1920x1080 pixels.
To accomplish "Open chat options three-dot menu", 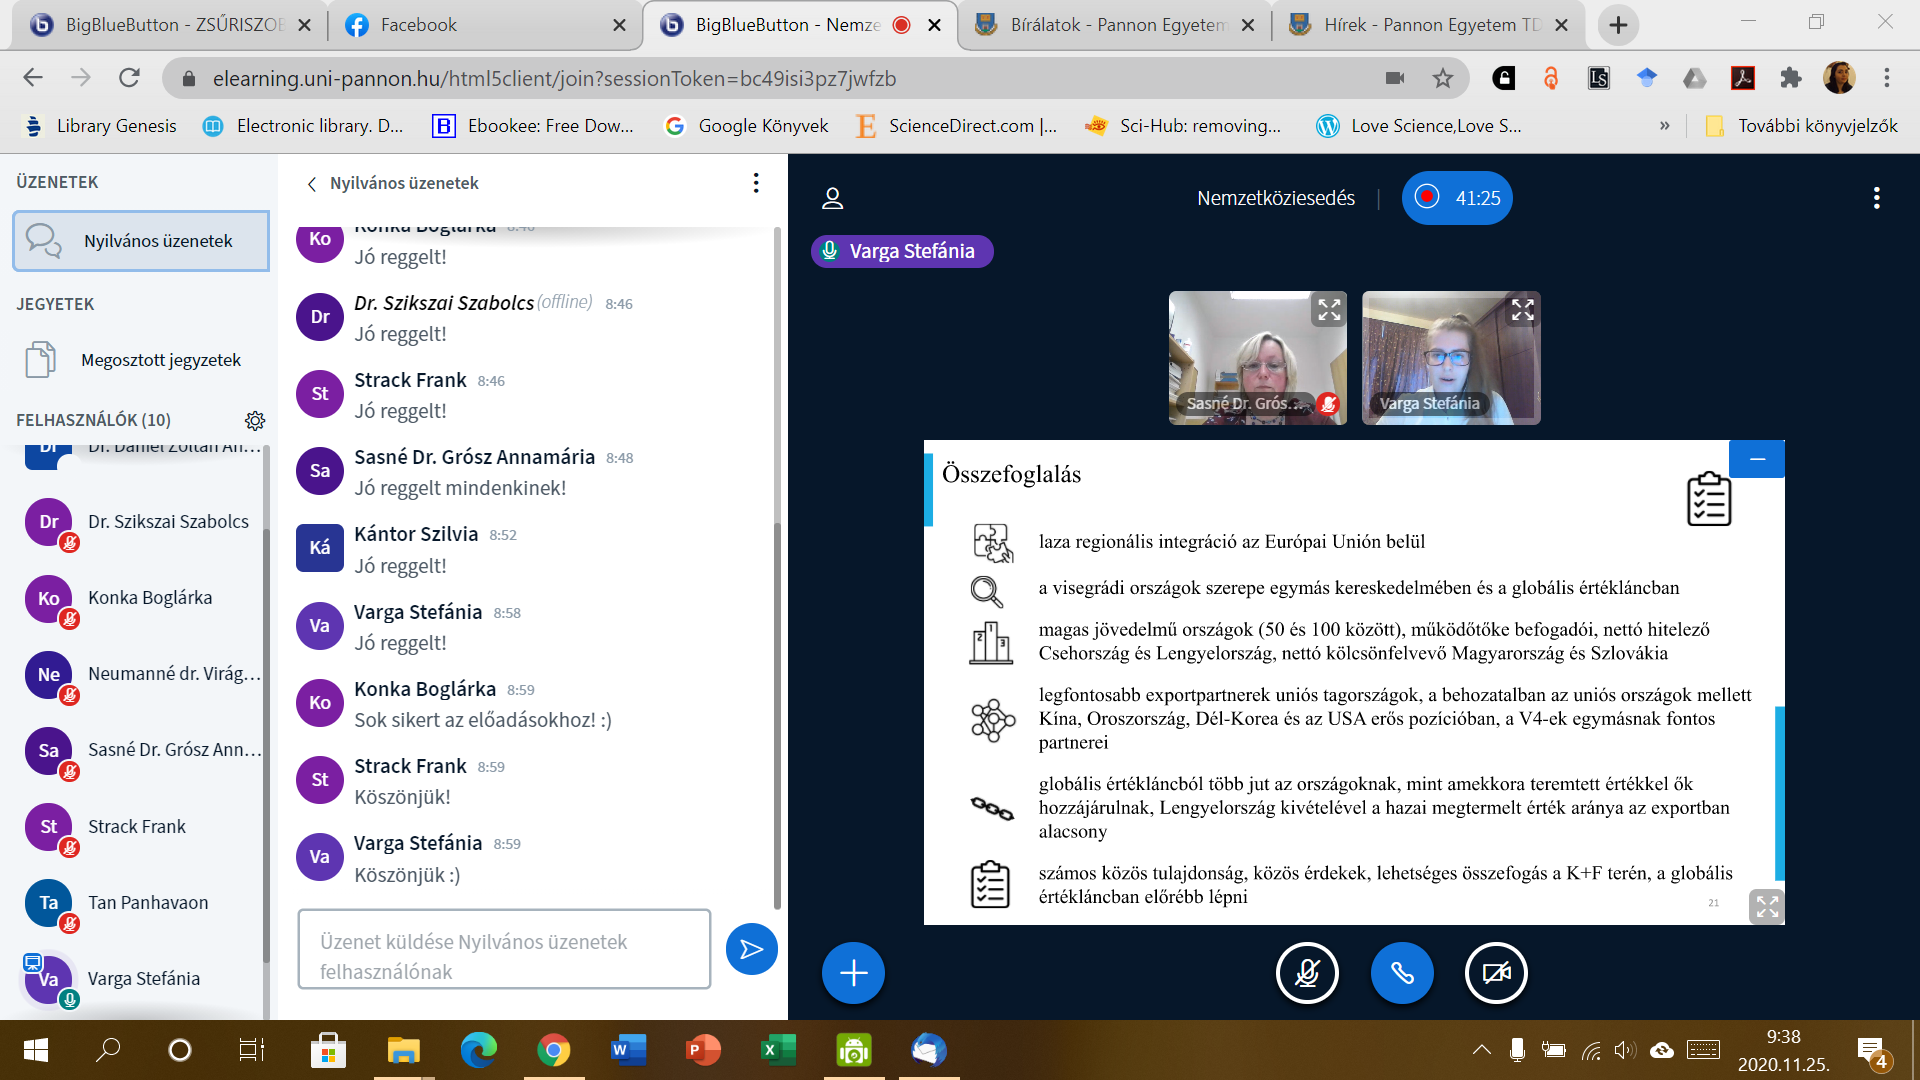I will pyautogui.click(x=756, y=183).
